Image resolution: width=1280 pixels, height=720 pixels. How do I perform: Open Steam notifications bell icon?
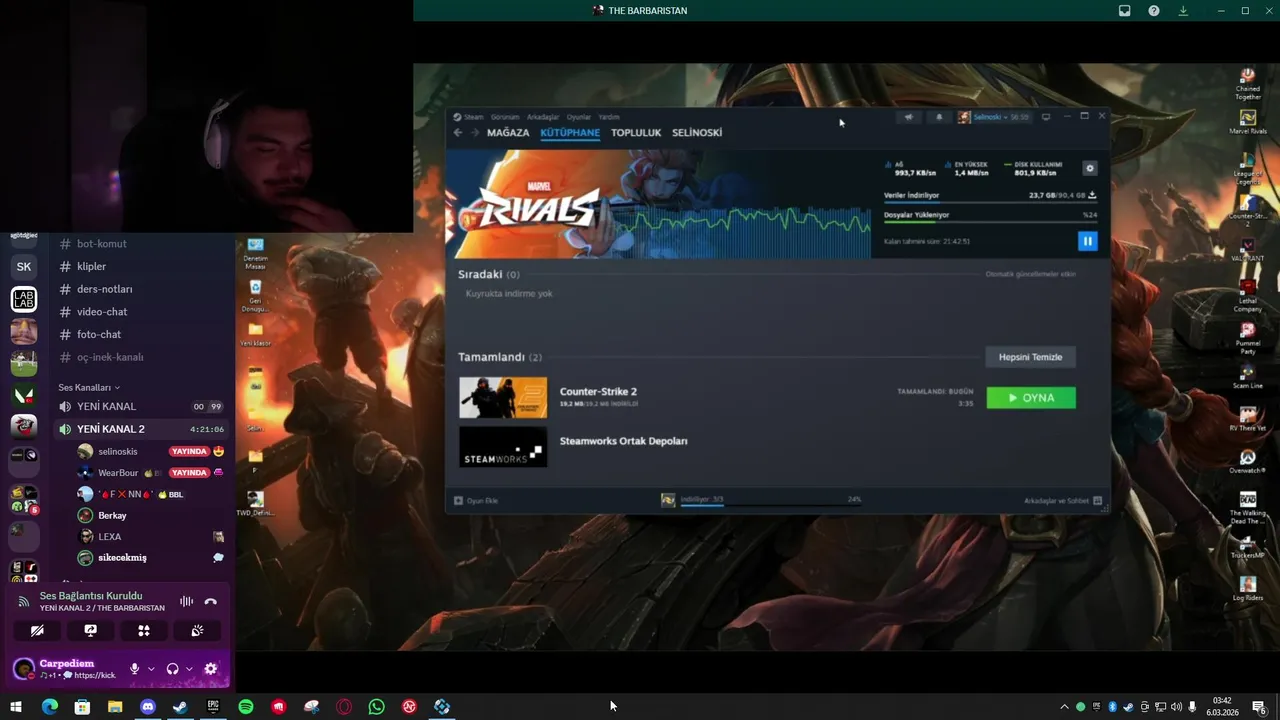coord(939,117)
